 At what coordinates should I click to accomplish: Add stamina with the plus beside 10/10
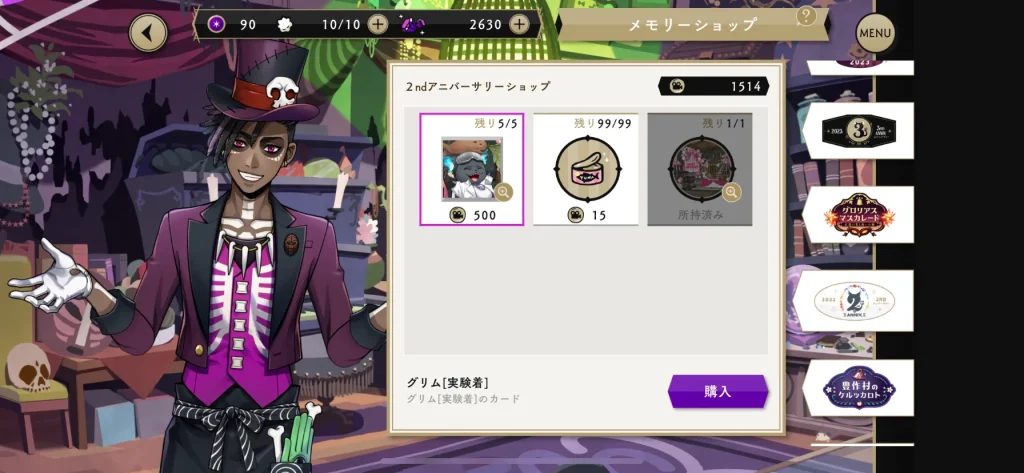377,25
